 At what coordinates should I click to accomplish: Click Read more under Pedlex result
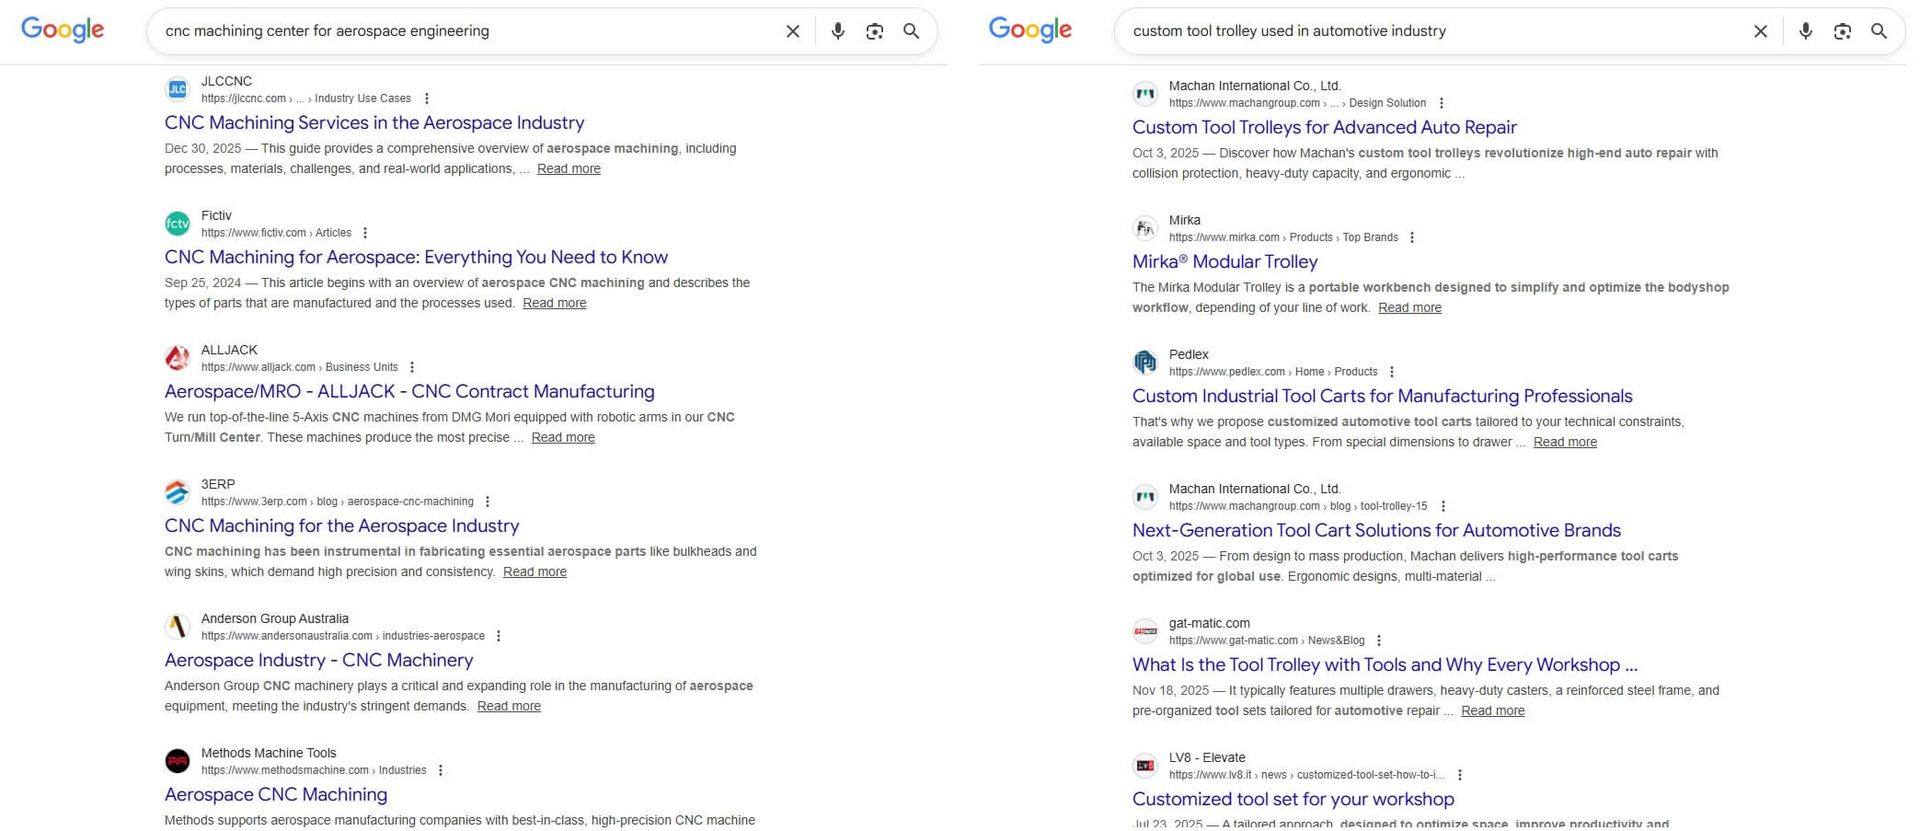click(1564, 443)
